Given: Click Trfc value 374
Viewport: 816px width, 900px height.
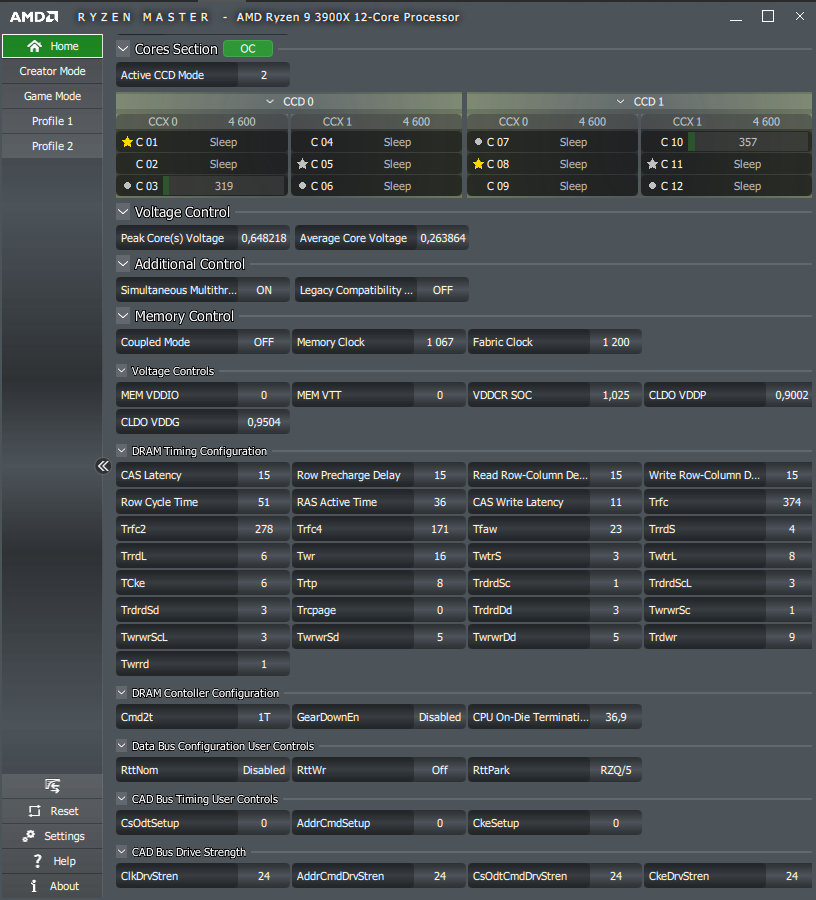Looking at the screenshot, I should (x=791, y=502).
